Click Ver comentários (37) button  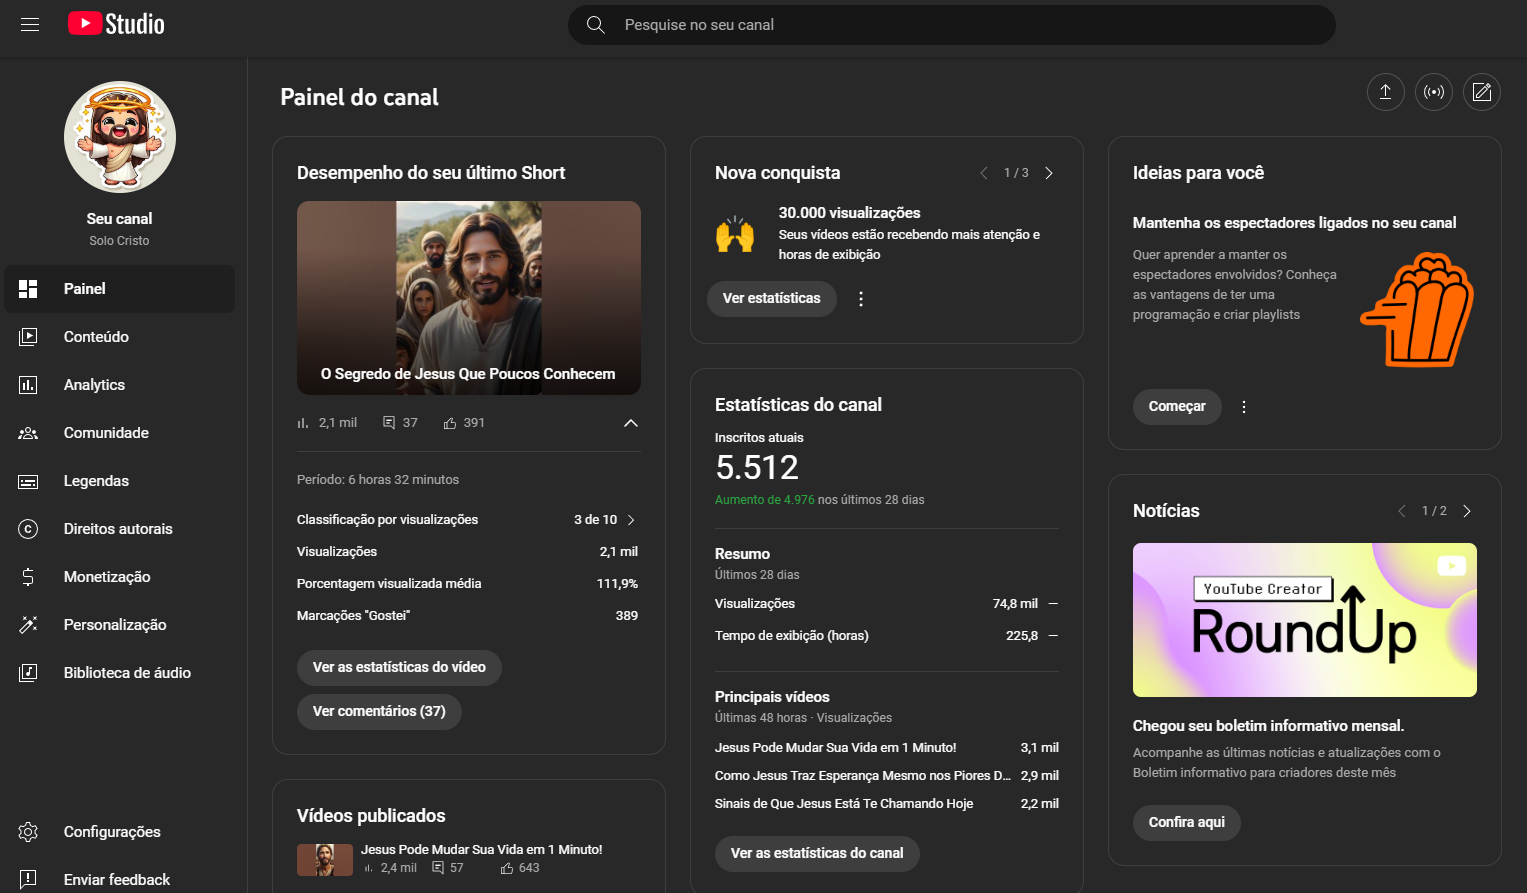pyautogui.click(x=379, y=712)
